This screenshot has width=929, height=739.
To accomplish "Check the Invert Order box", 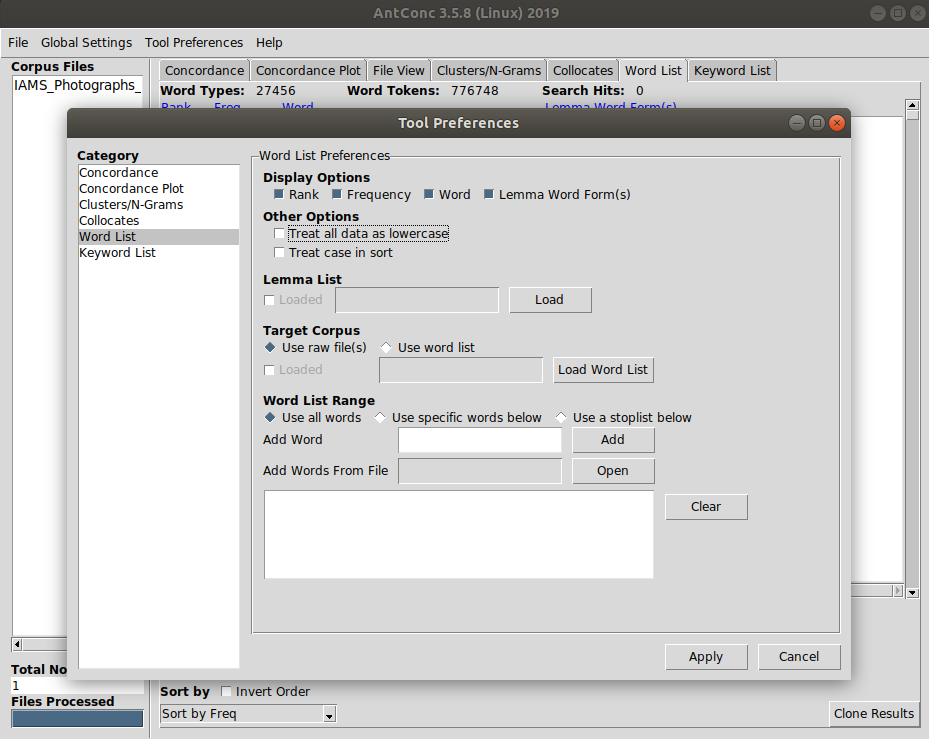I will pos(226,692).
